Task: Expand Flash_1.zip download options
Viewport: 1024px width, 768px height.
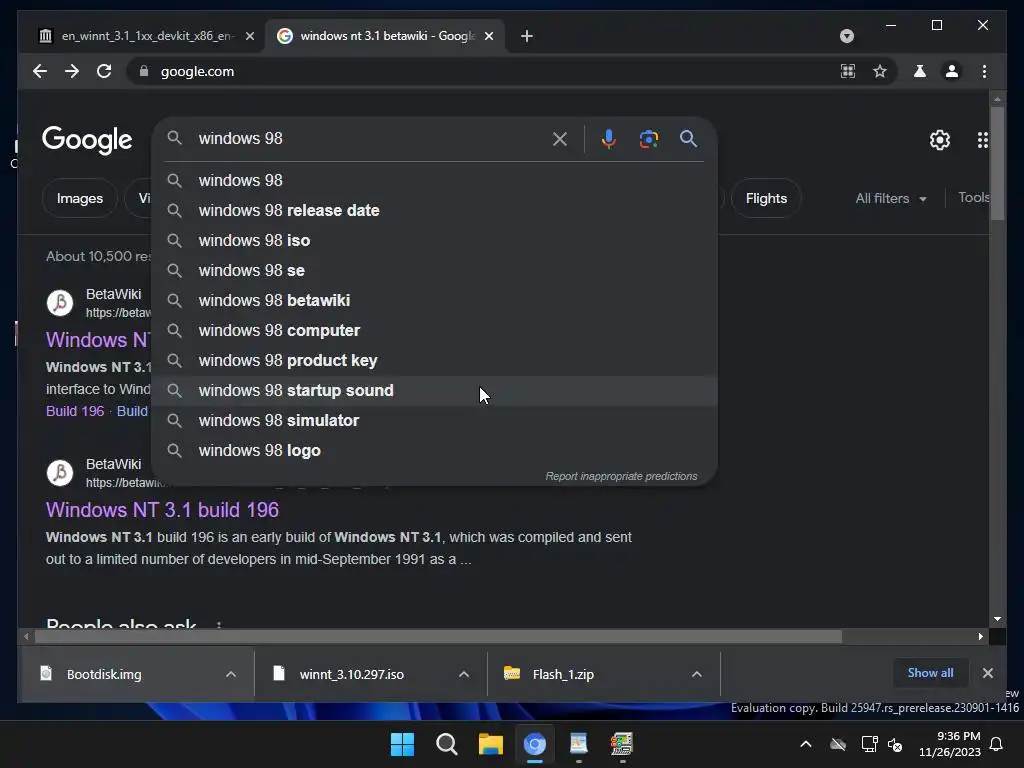Action: coord(696,674)
